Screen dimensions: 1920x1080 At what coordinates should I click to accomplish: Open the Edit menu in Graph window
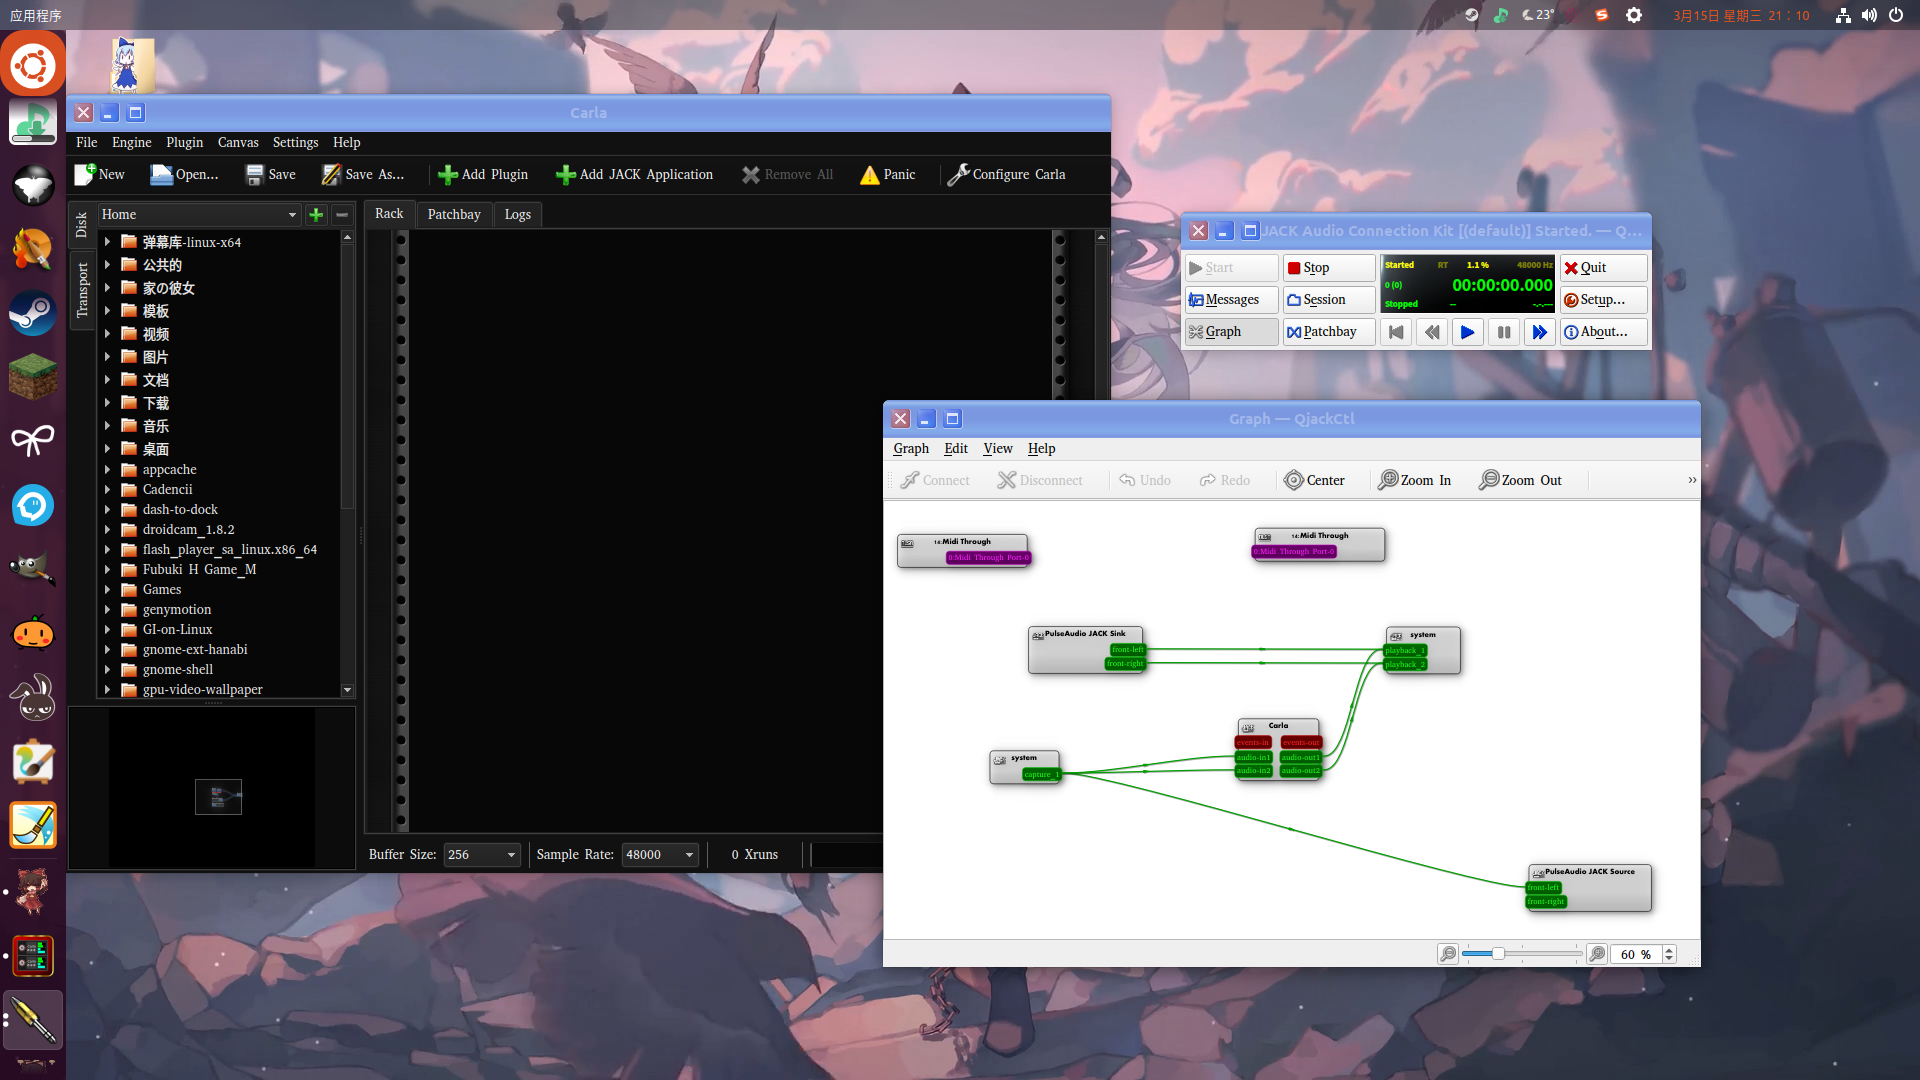point(956,449)
